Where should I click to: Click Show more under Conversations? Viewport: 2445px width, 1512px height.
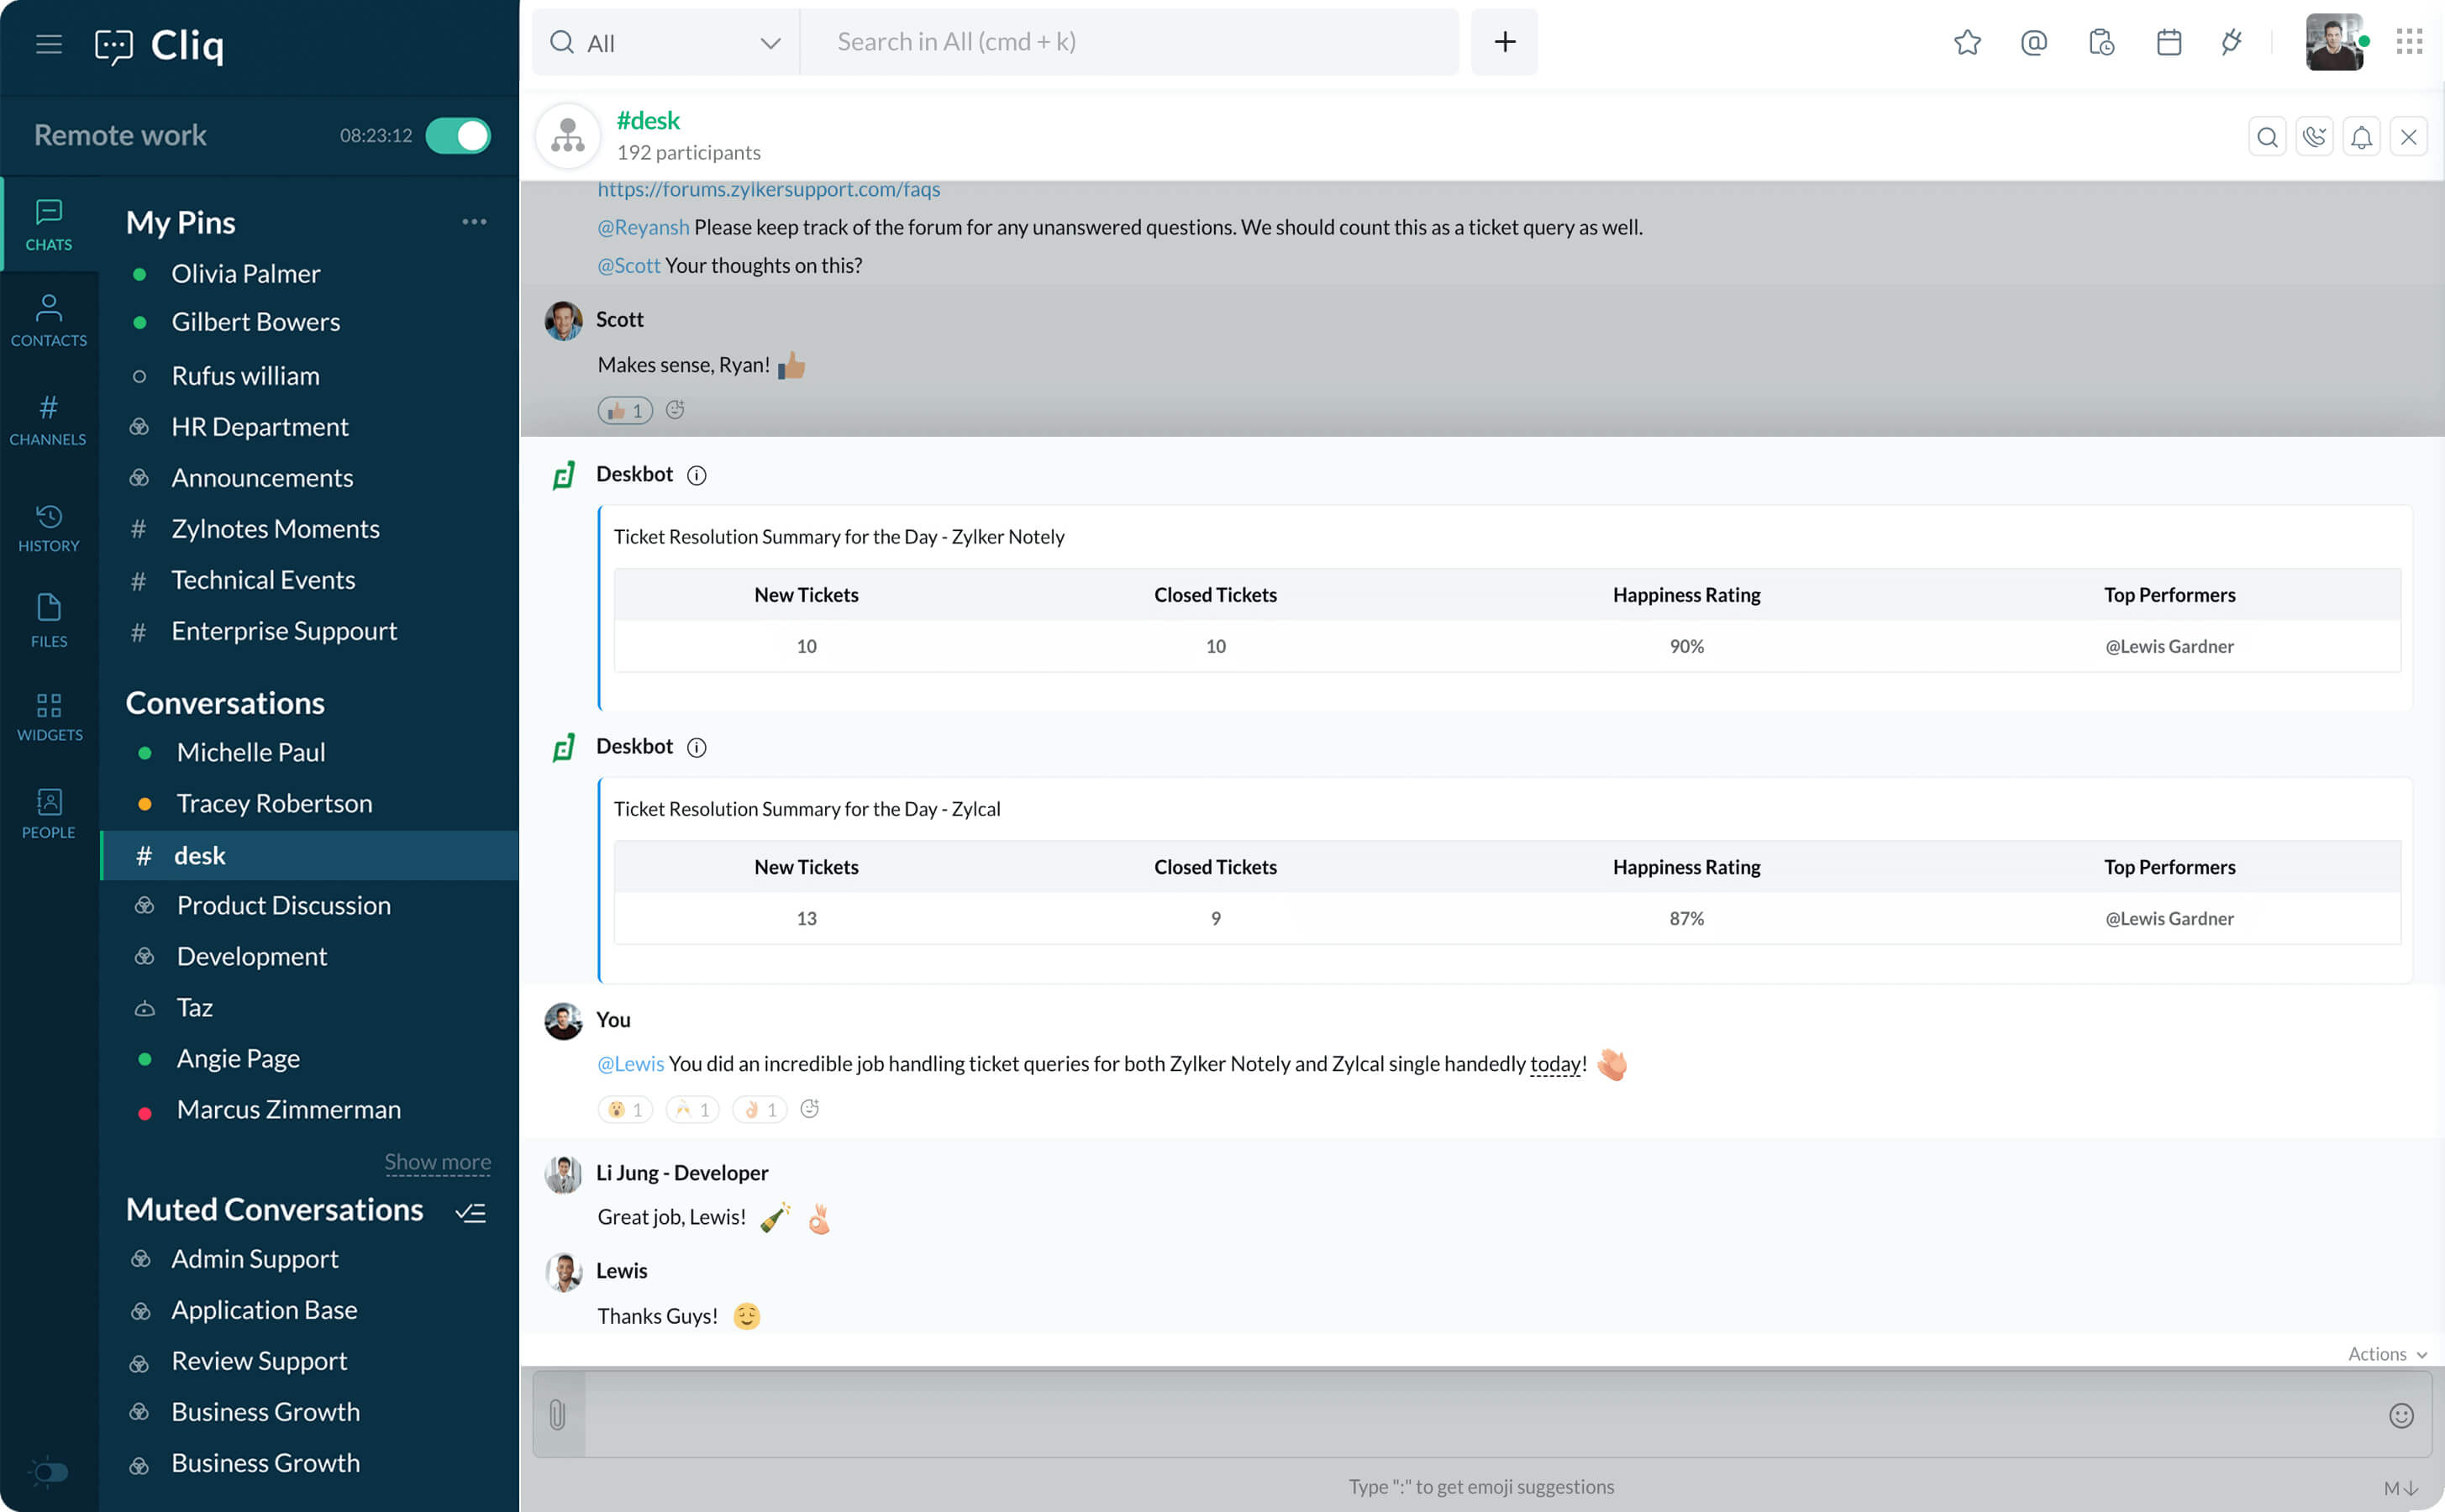click(x=437, y=1161)
